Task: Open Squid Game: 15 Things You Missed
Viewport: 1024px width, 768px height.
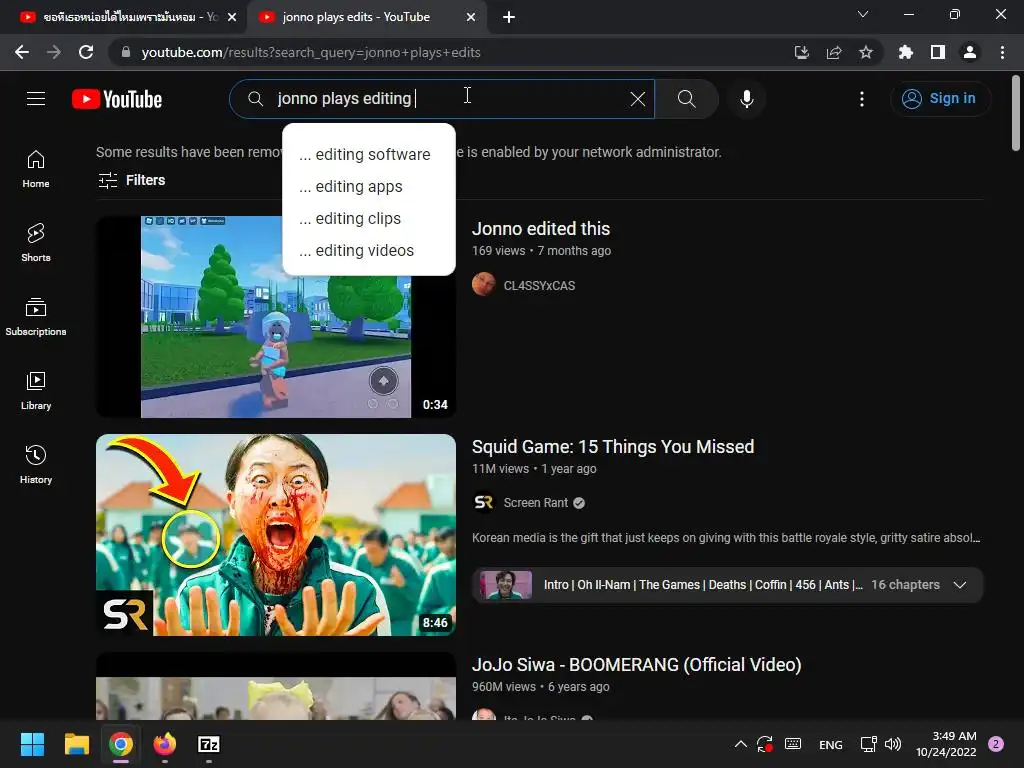Action: pyautogui.click(x=613, y=447)
